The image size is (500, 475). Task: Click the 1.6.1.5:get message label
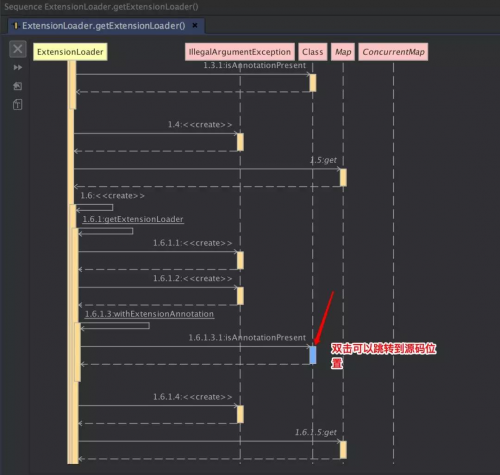[x=316, y=432]
